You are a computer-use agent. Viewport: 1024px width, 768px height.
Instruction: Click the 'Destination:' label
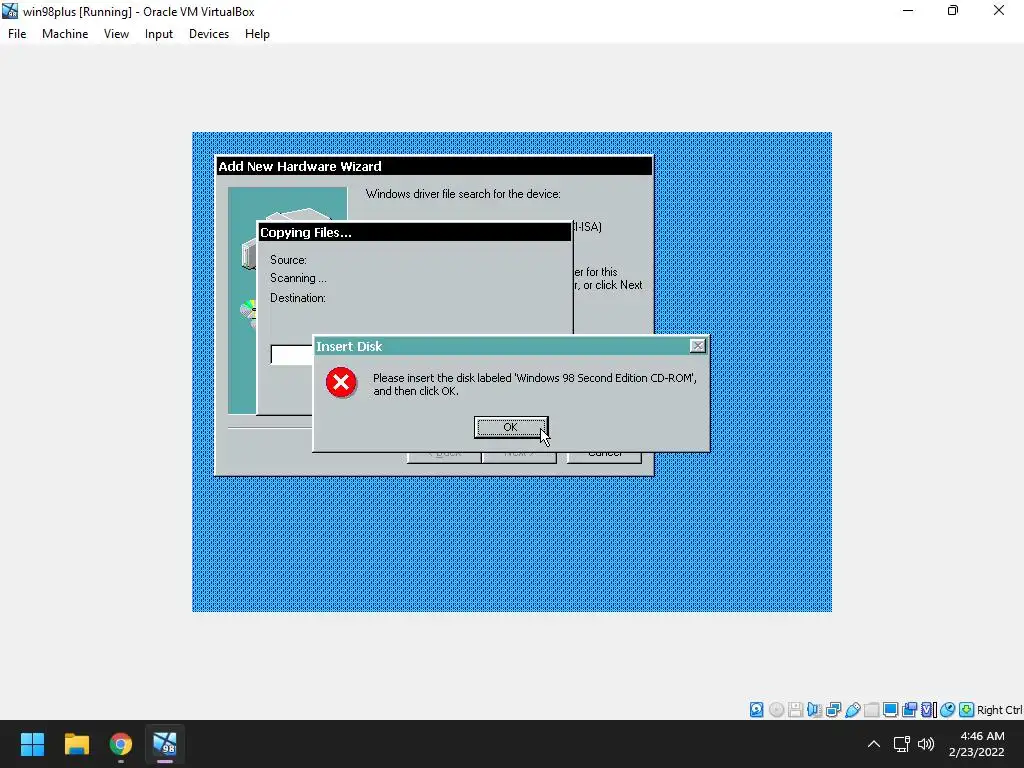tap(298, 298)
